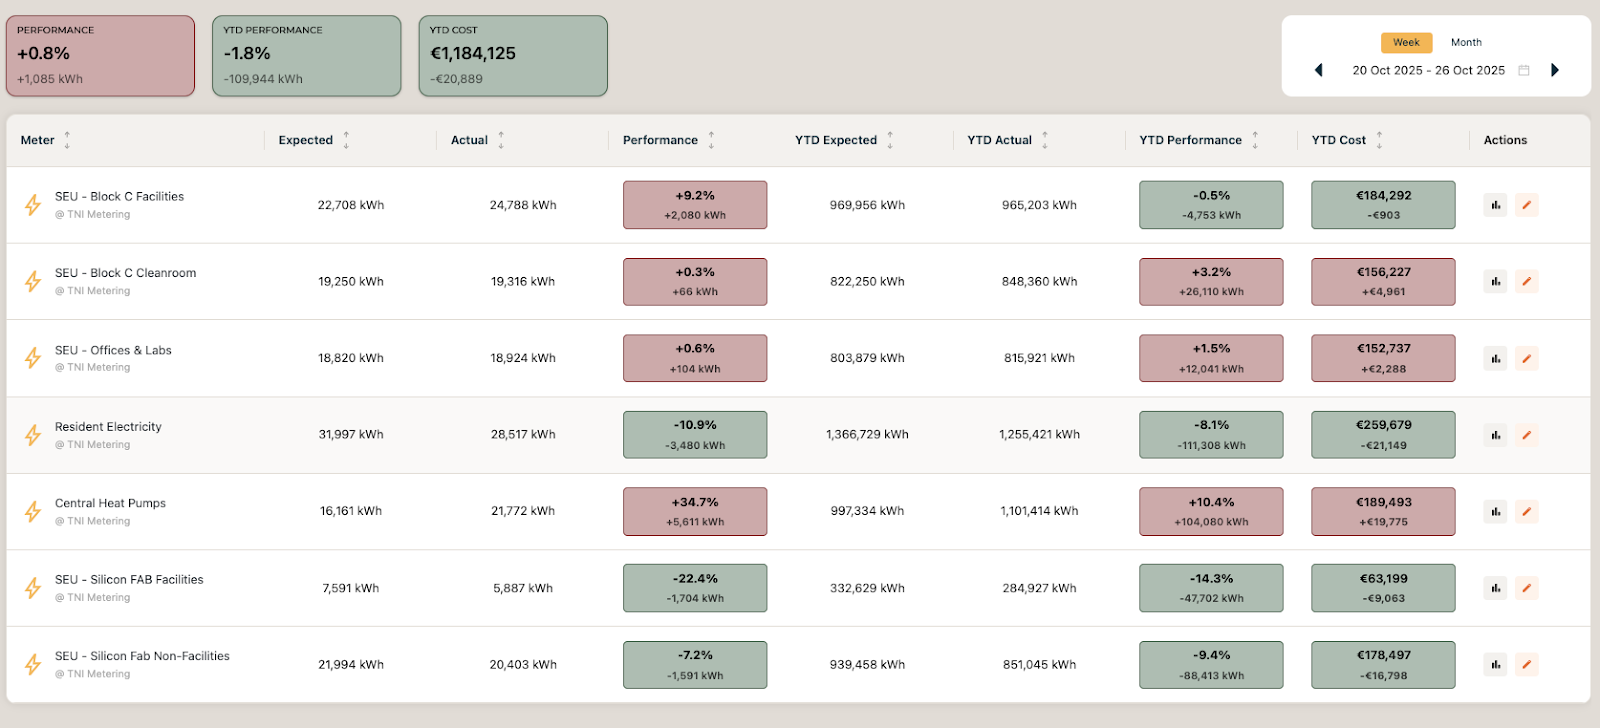Image resolution: width=1600 pixels, height=728 pixels.
Task: Edit SEU - Silicon Fab Non-Facilities meter
Action: point(1526,665)
